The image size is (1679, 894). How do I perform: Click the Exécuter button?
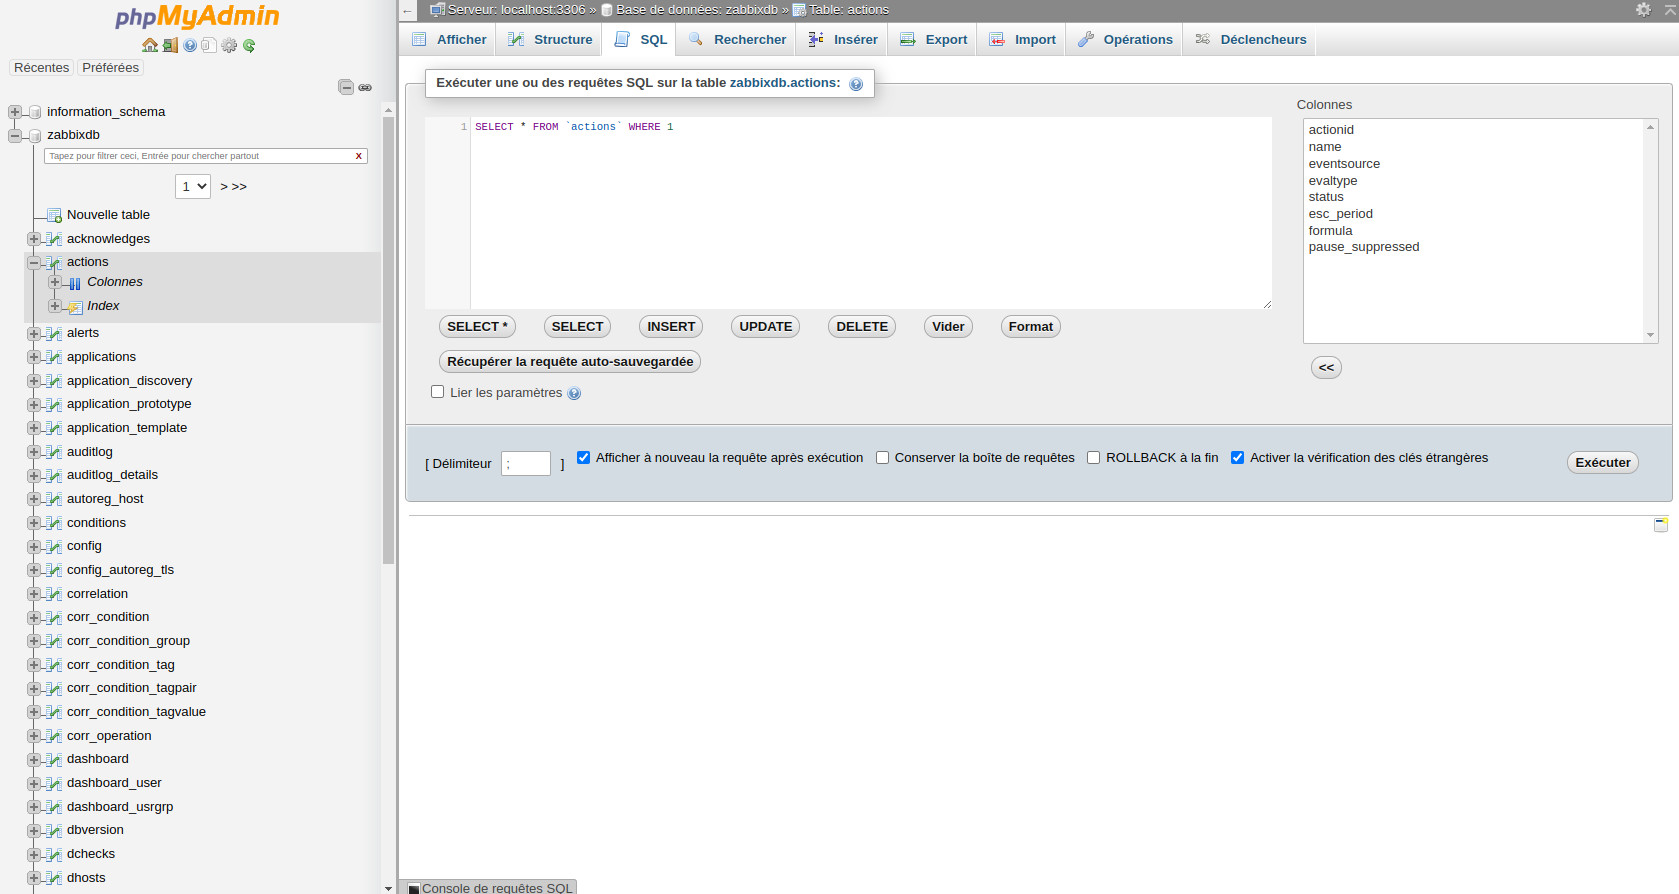[1603, 463]
